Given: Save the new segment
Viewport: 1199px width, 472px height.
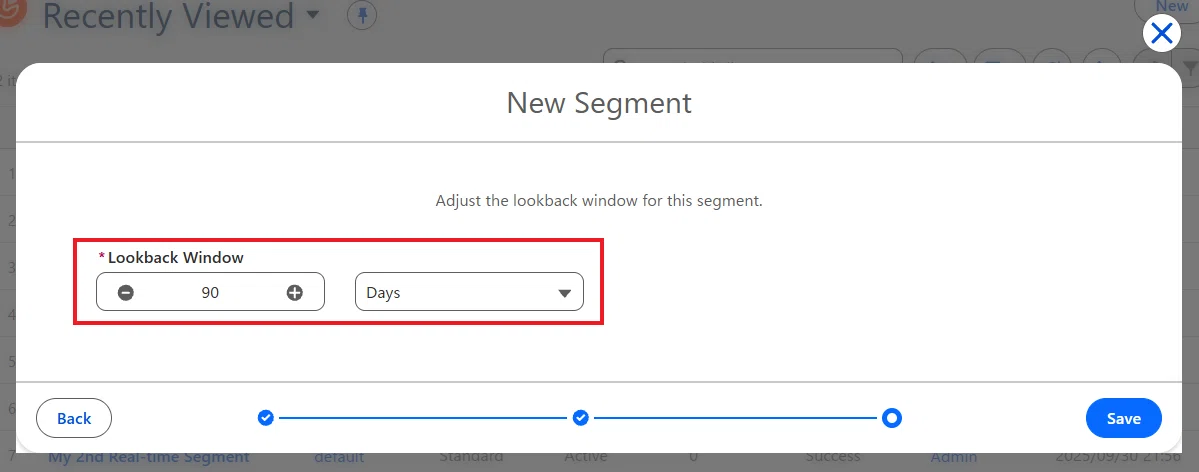Looking at the screenshot, I should coord(1124,418).
